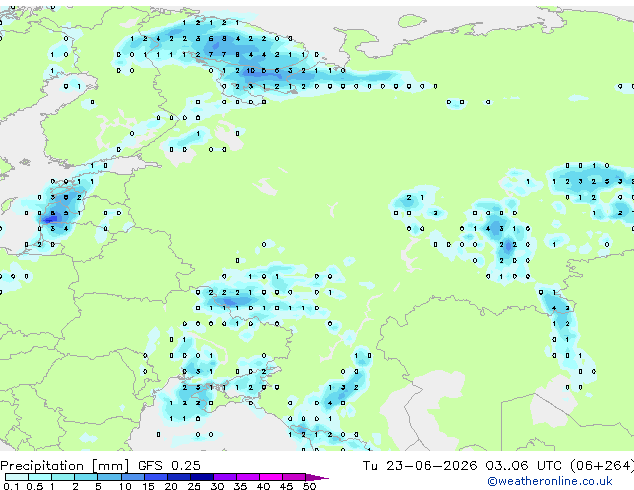Click the 0.5 legend scale label
Viewport: 634px width, 490px height.
pos(35,486)
